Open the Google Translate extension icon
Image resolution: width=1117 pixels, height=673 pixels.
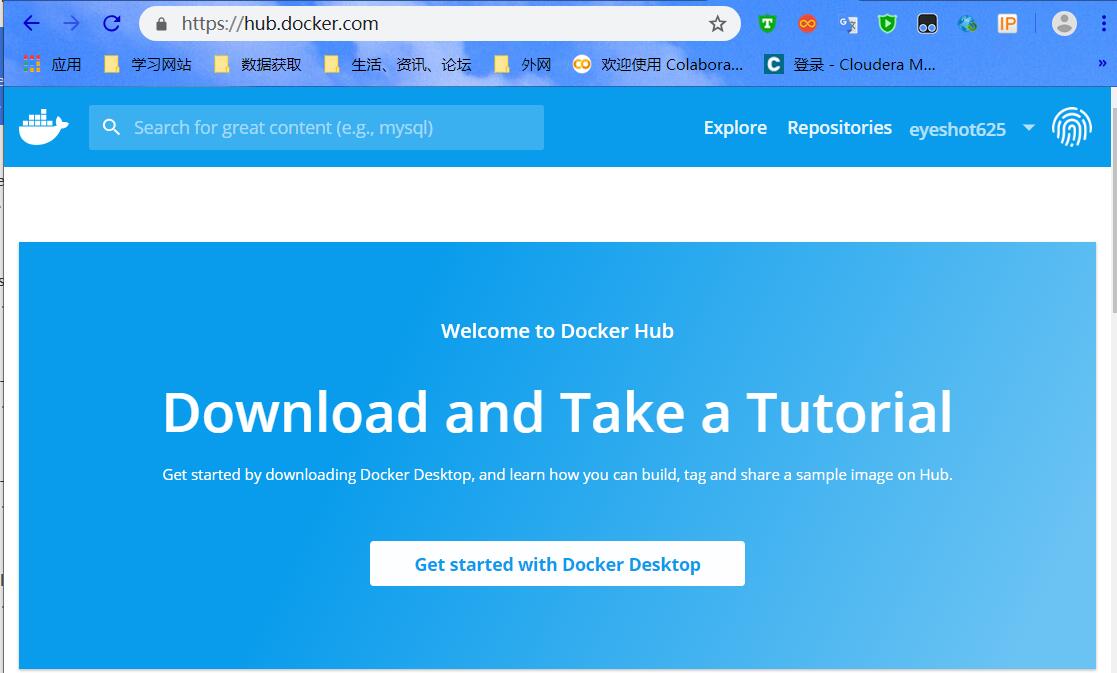click(848, 24)
